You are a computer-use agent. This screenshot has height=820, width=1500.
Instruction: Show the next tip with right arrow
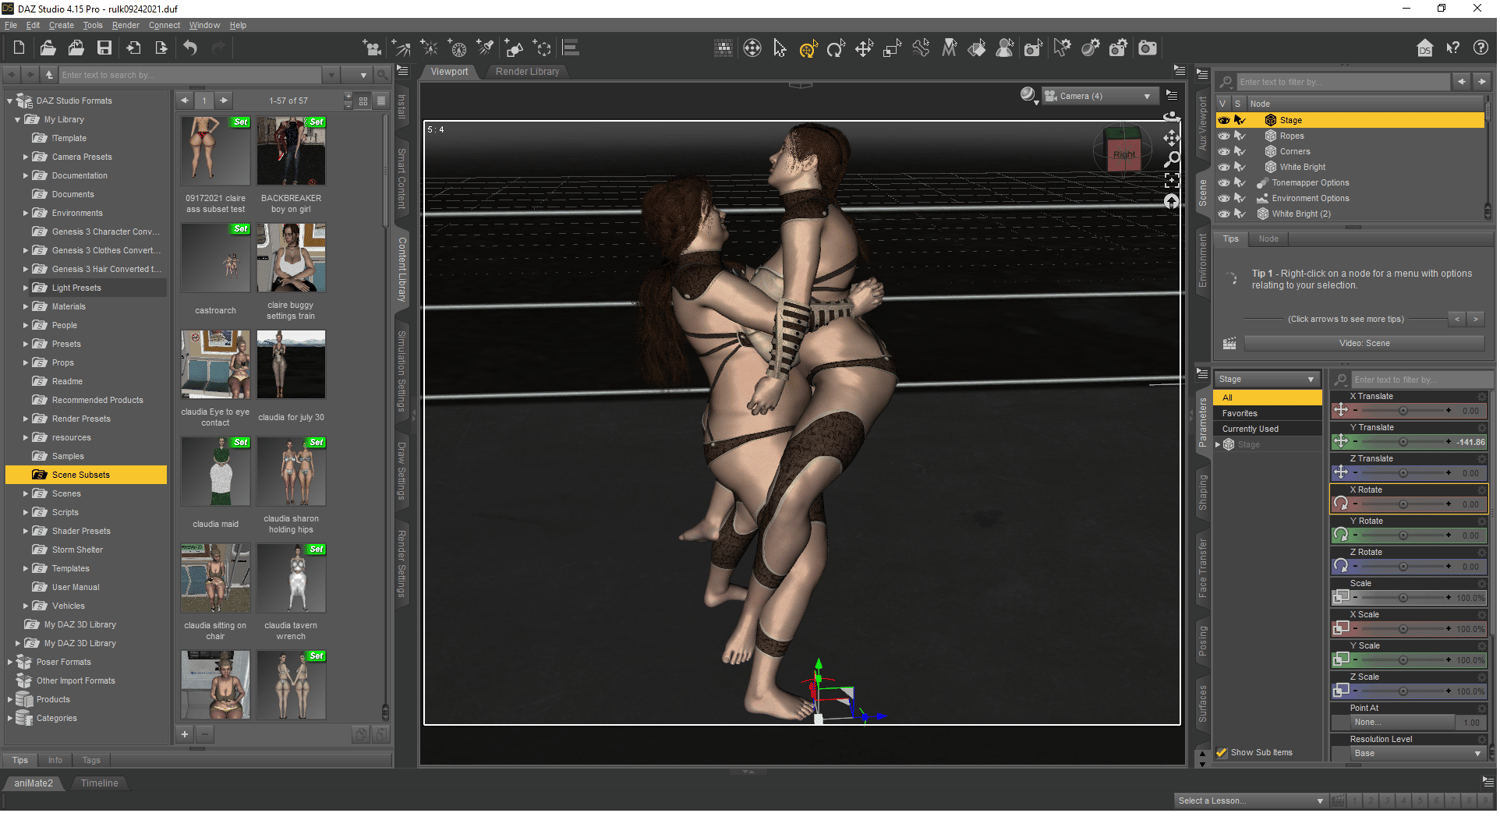click(1476, 319)
